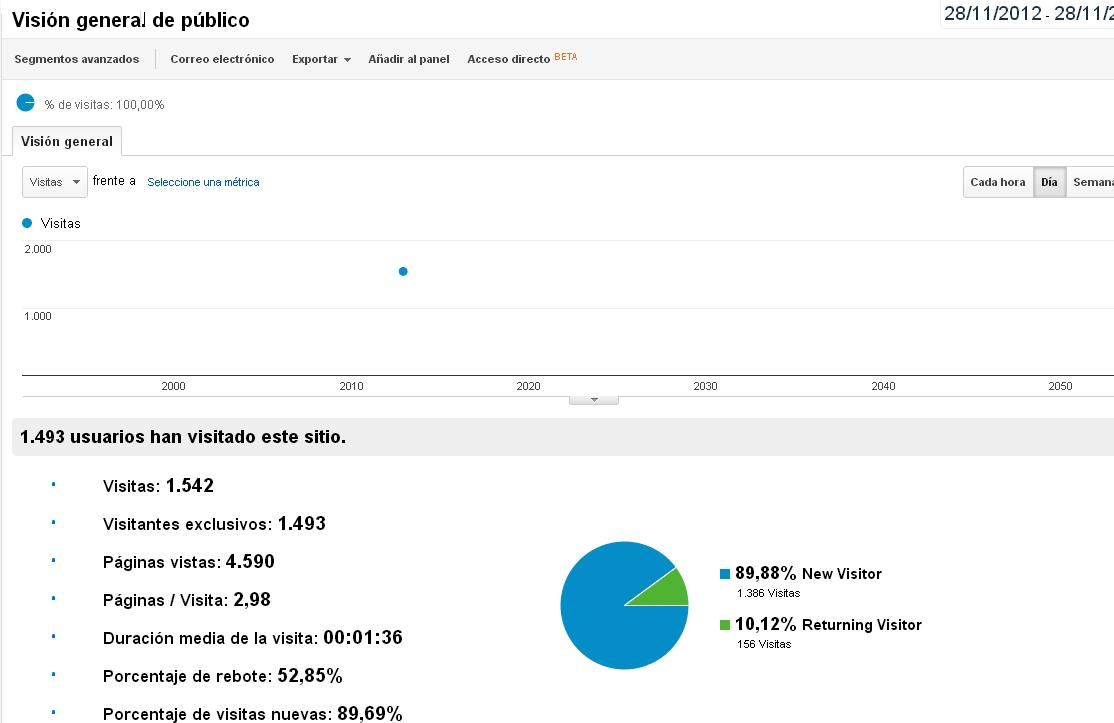Open Acceso directo BETA
Image resolution: width=1114 pixels, height=723 pixels.
pos(522,58)
